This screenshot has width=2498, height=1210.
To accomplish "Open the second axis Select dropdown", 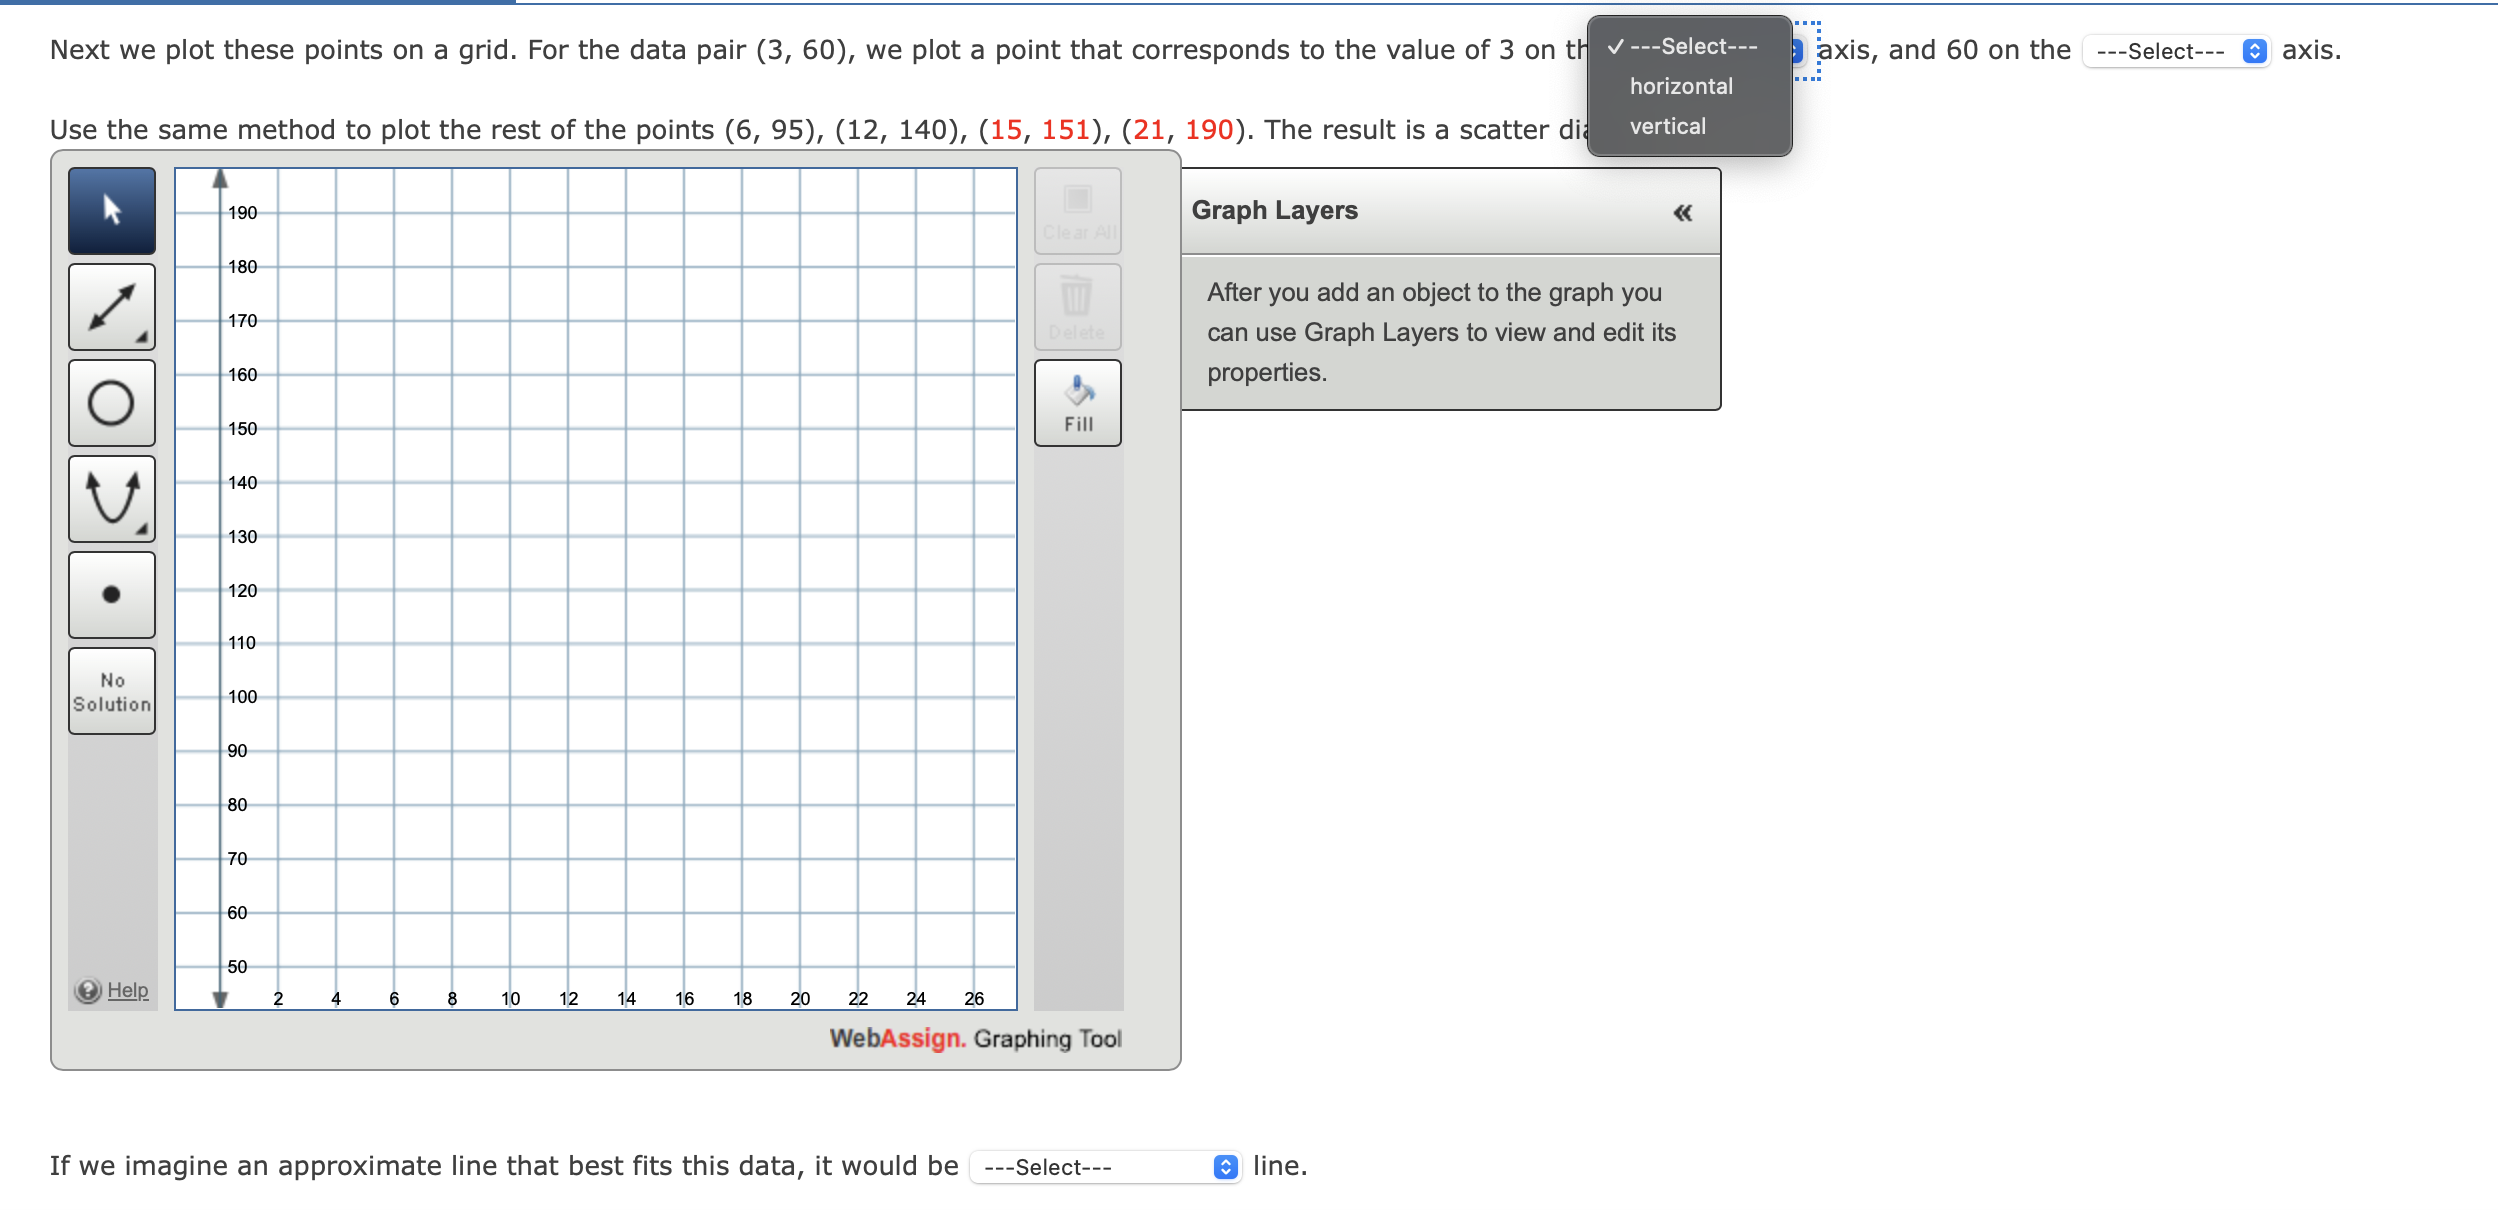I will [x=2176, y=51].
